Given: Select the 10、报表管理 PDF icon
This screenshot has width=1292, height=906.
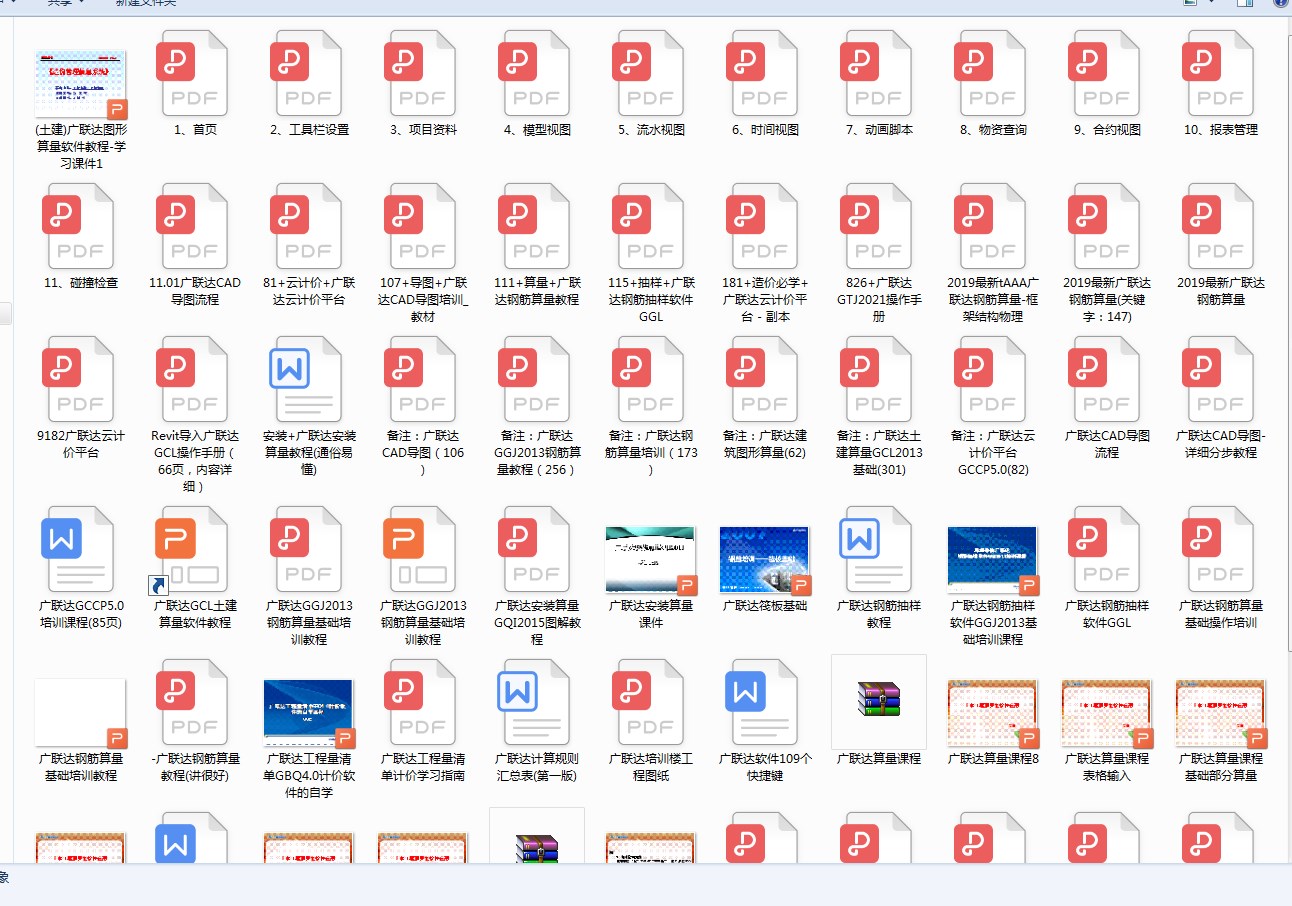Looking at the screenshot, I should 1217,74.
